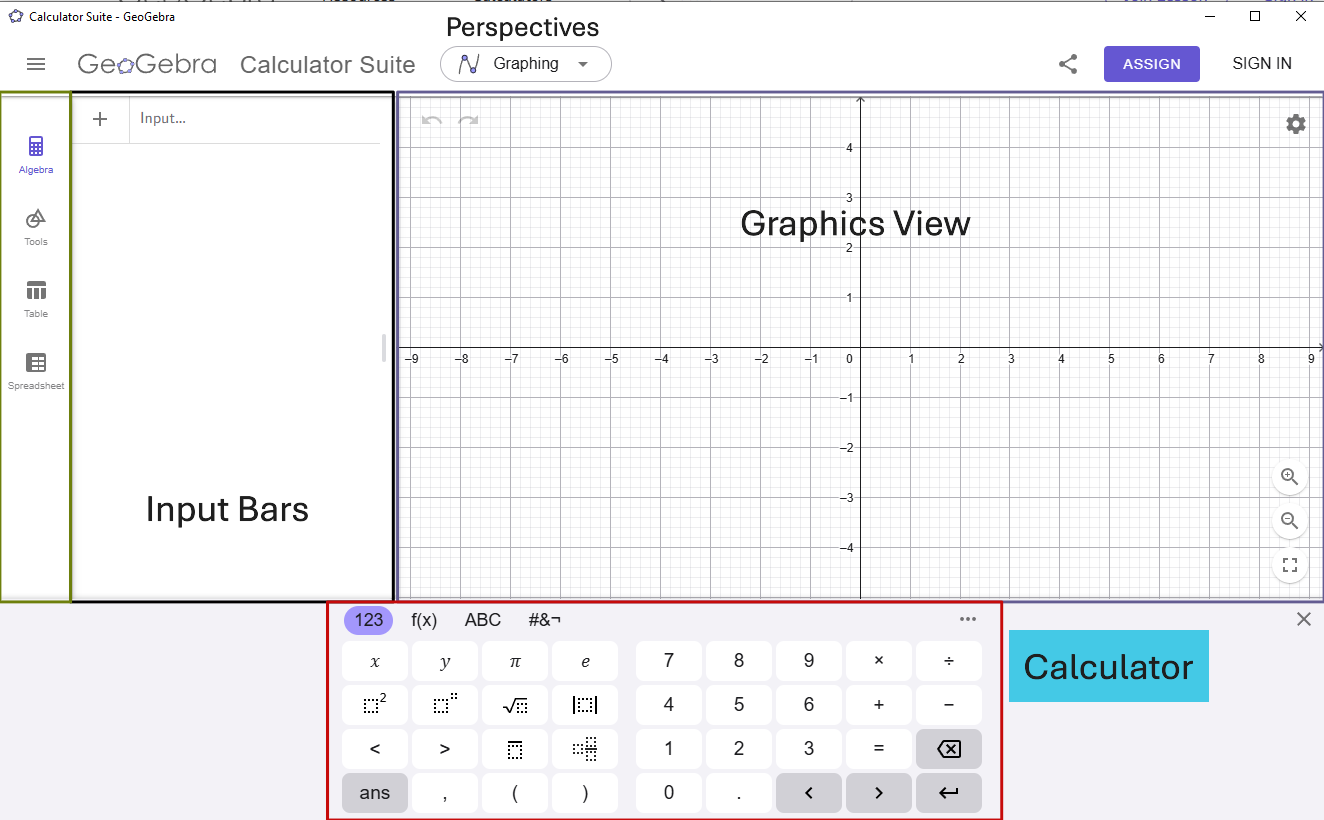Switch to the f(x) keyboard tab
The image size is (1324, 820).
click(x=423, y=620)
